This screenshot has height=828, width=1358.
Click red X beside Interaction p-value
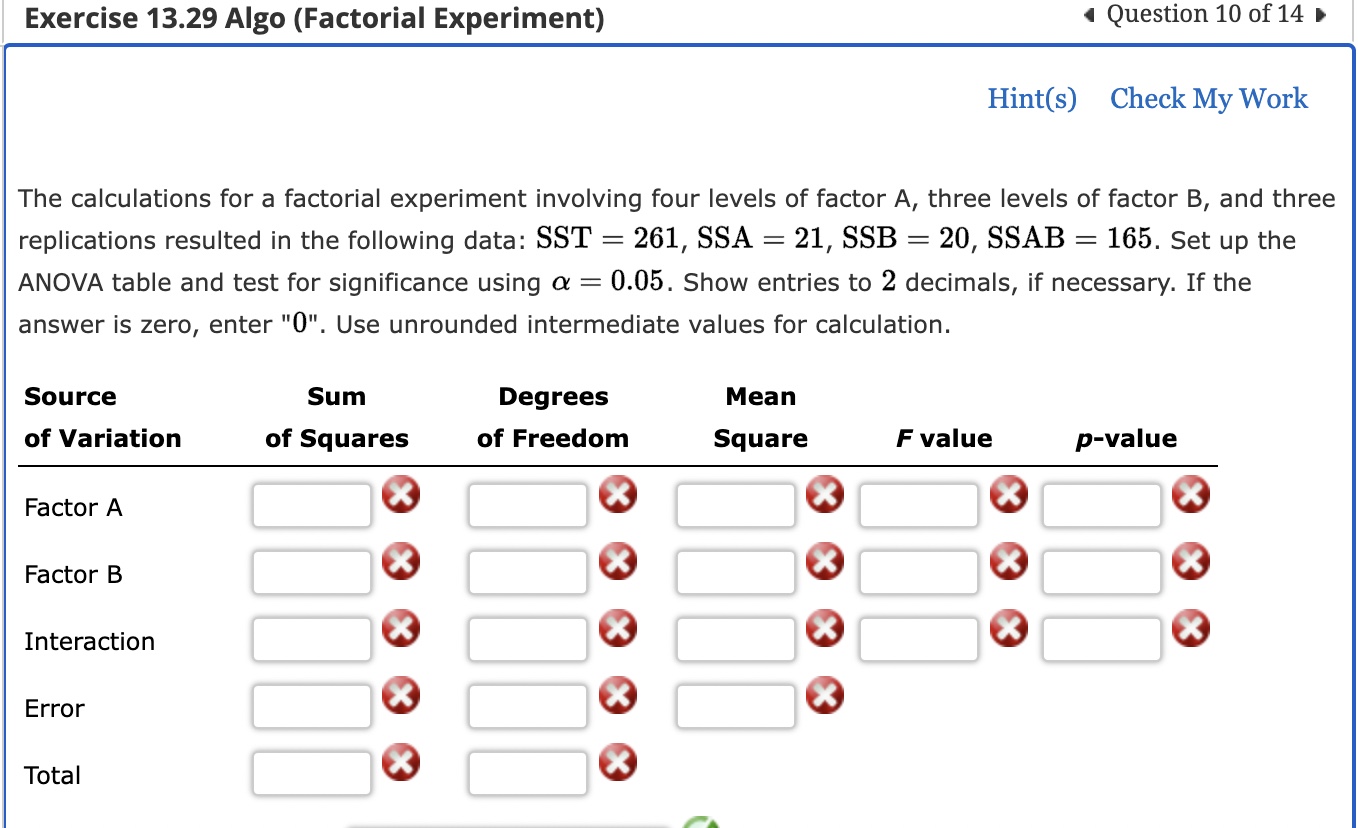tap(1191, 628)
